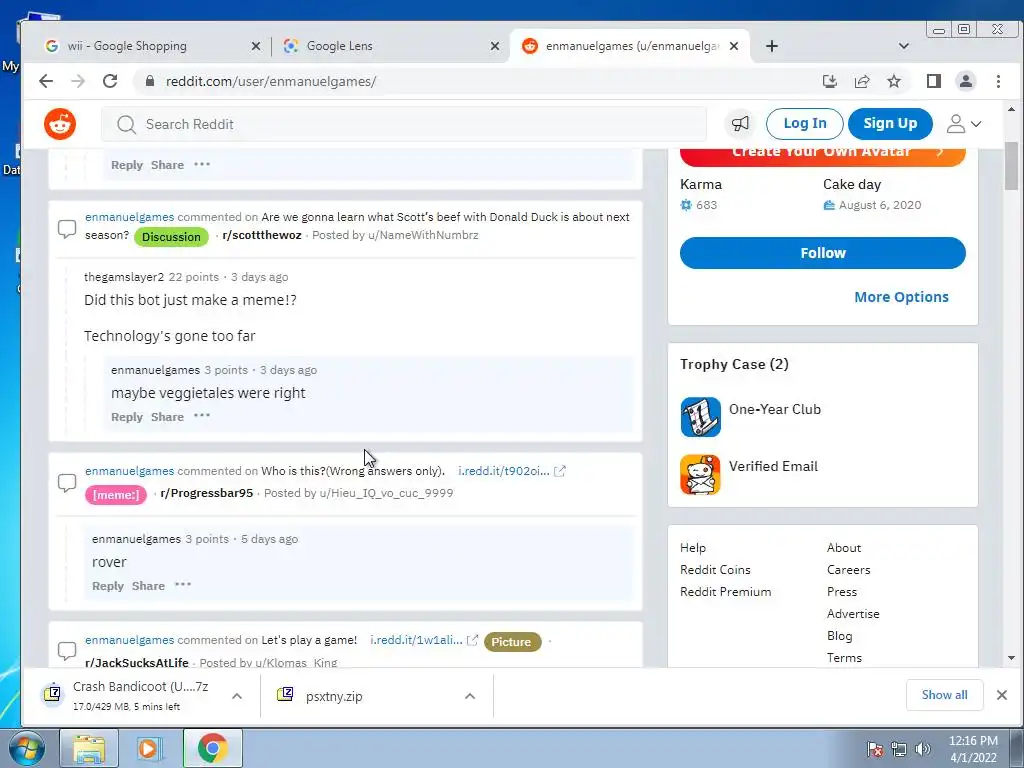The width and height of the screenshot is (1024, 768).
Task: Open Windows Start menu
Action: click(x=26, y=748)
